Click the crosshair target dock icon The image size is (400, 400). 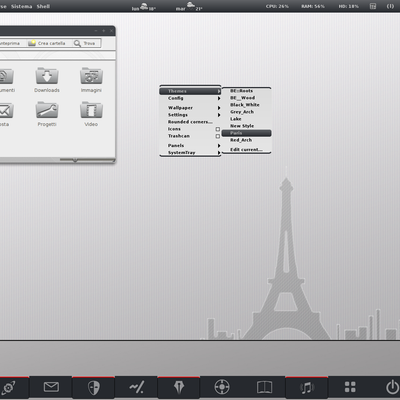click(222, 388)
